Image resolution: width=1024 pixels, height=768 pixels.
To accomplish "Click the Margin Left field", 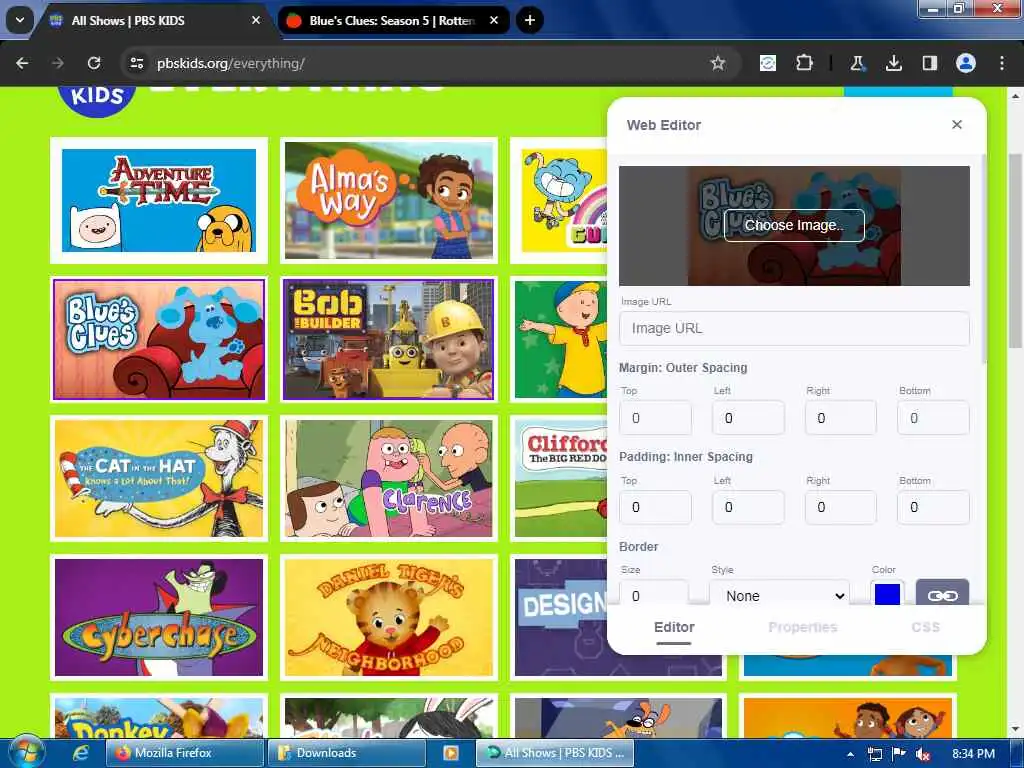I will (748, 418).
